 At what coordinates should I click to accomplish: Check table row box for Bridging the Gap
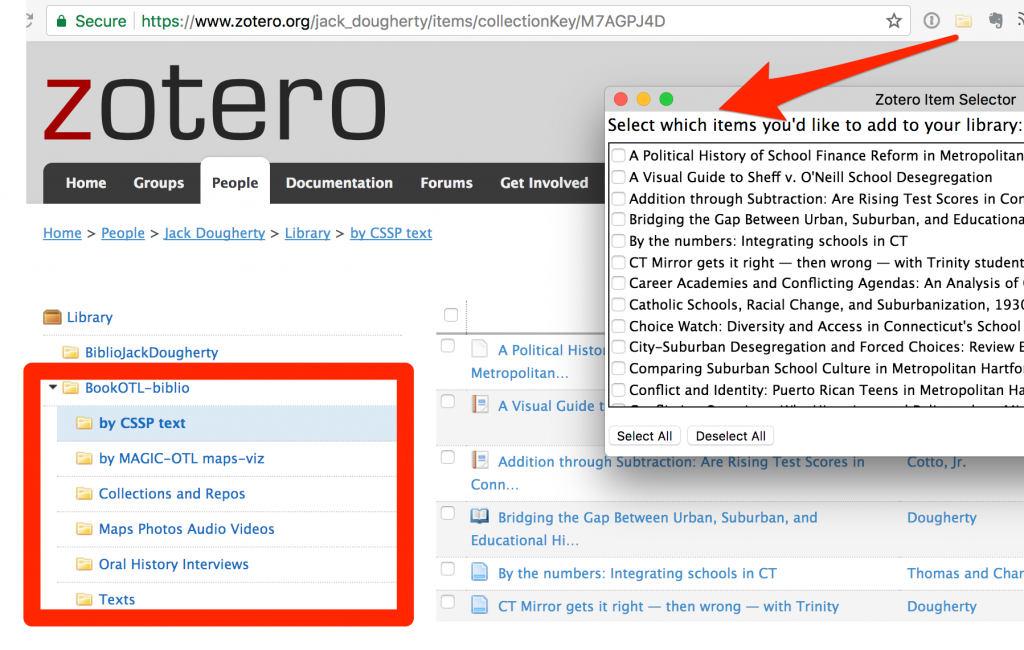[x=447, y=513]
